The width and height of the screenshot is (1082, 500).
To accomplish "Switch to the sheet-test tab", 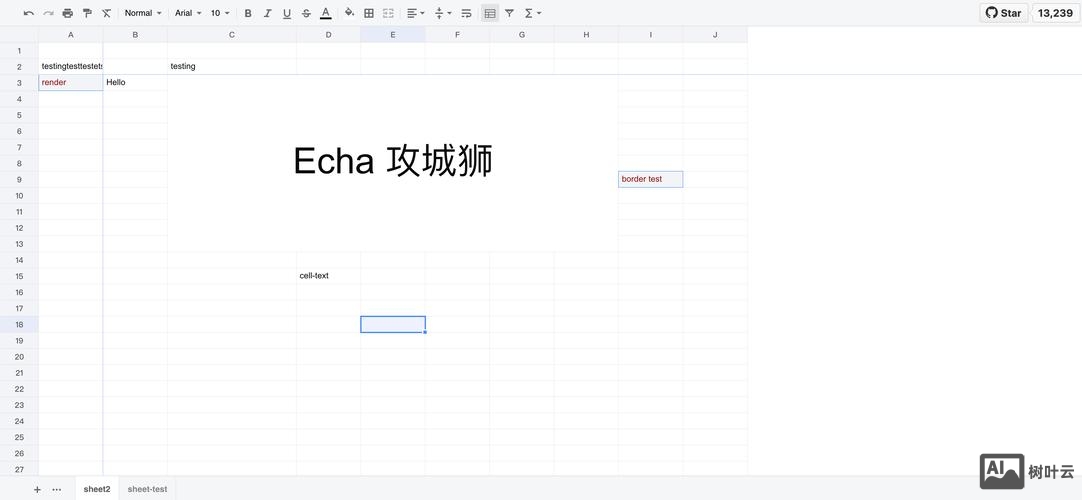I will tap(147, 489).
